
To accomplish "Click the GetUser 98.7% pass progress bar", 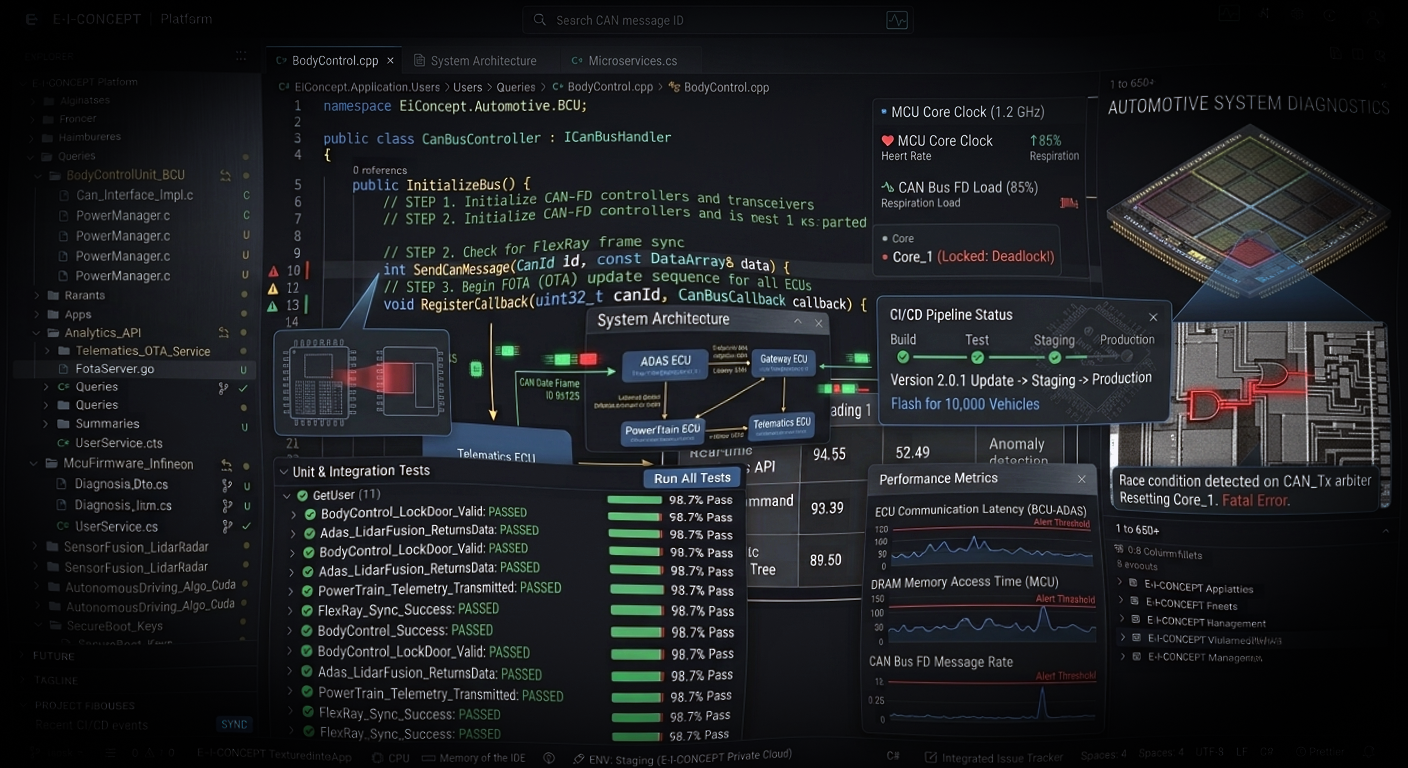I will 635,499.
